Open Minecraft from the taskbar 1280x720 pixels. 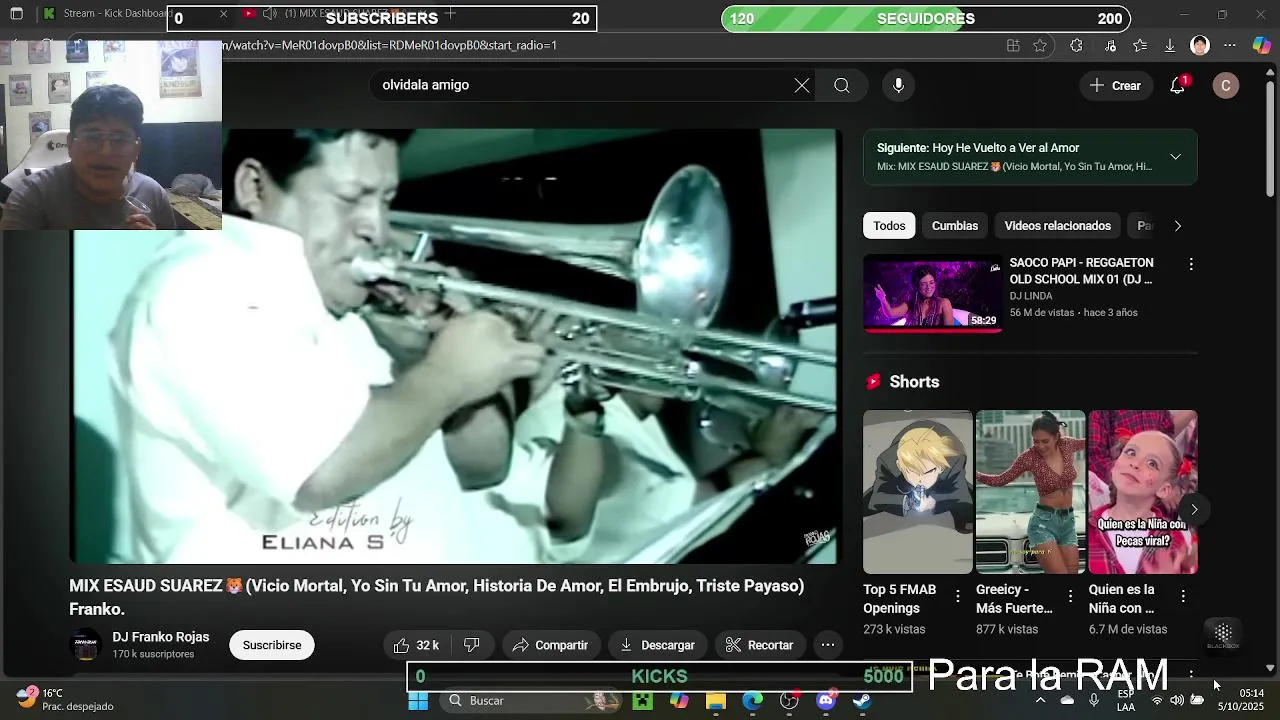click(x=642, y=701)
